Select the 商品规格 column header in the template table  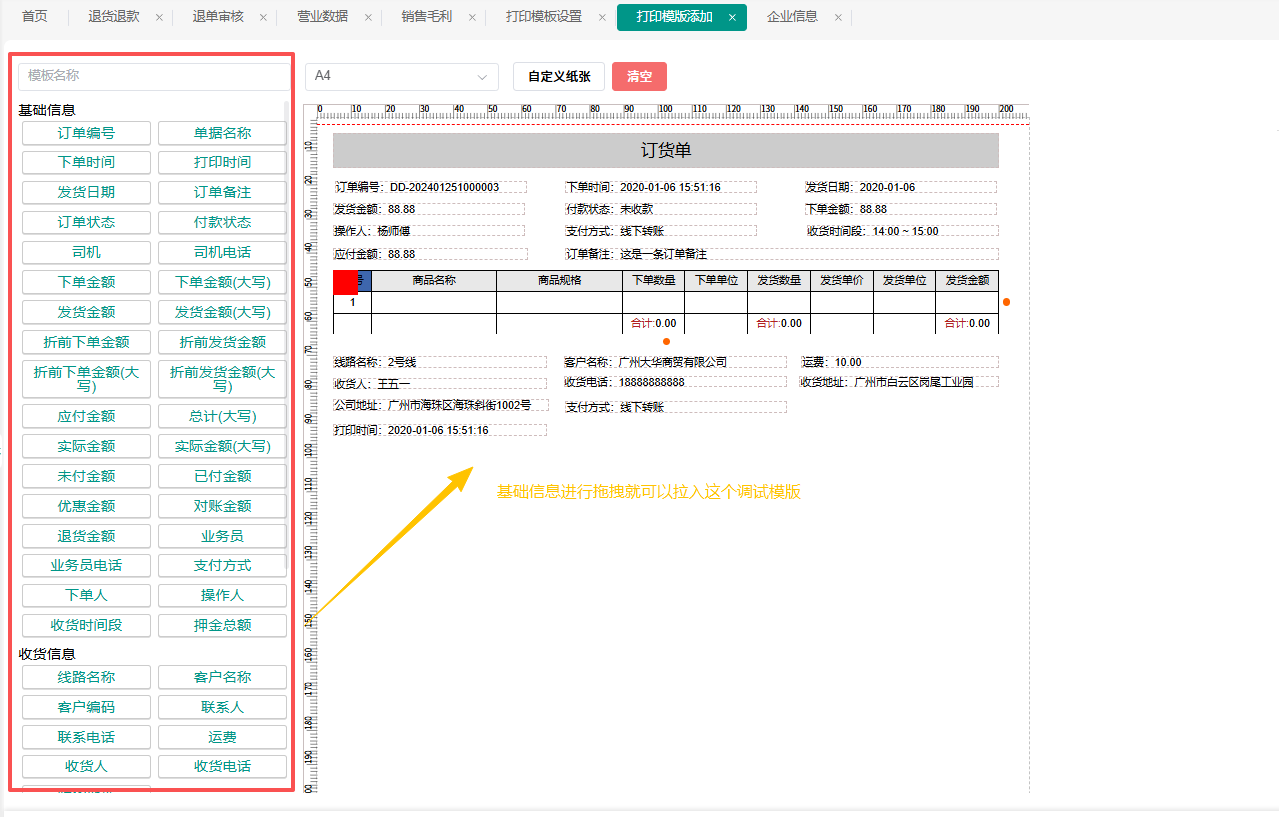(x=559, y=281)
